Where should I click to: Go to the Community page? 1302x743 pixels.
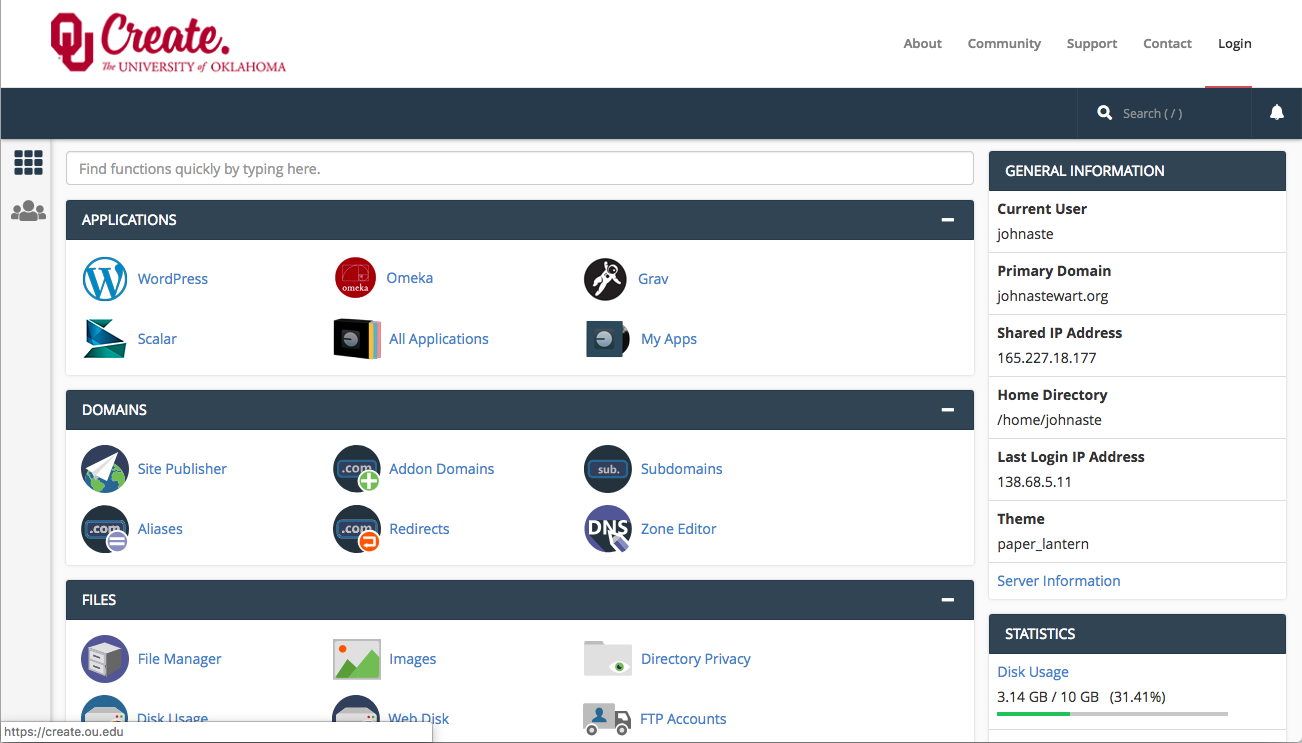pyautogui.click(x=1004, y=43)
